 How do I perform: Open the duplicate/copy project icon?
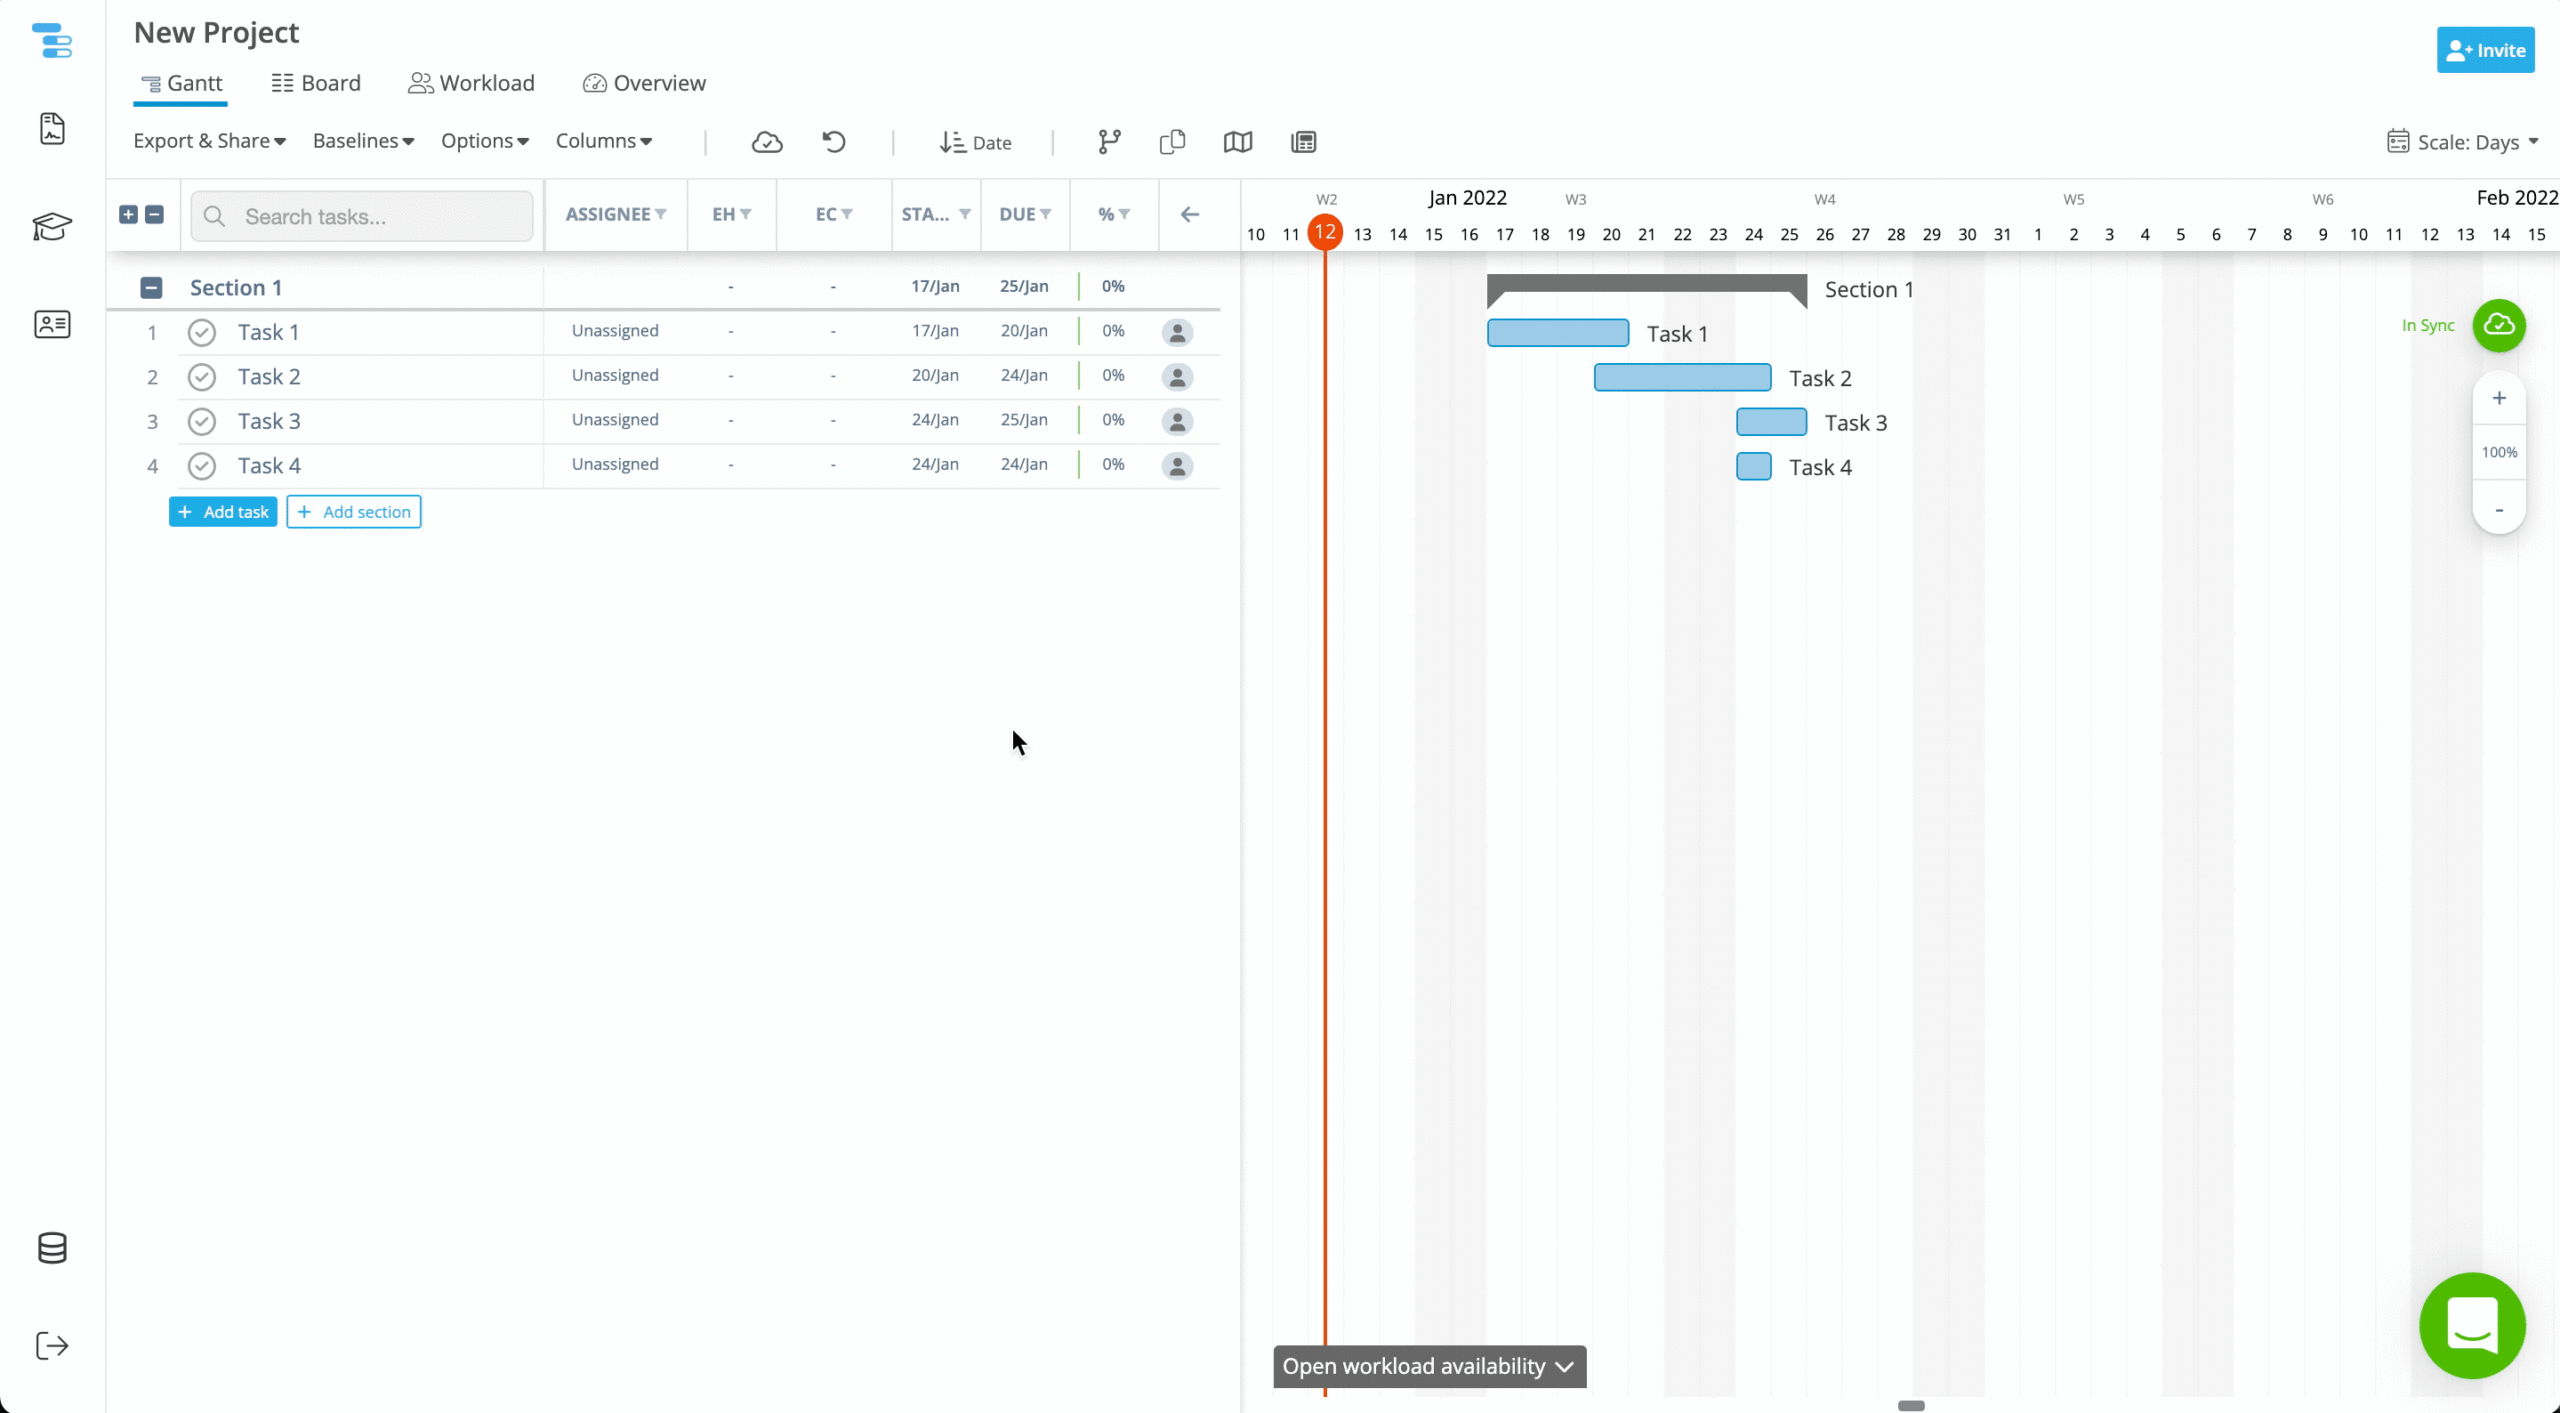tap(1171, 142)
